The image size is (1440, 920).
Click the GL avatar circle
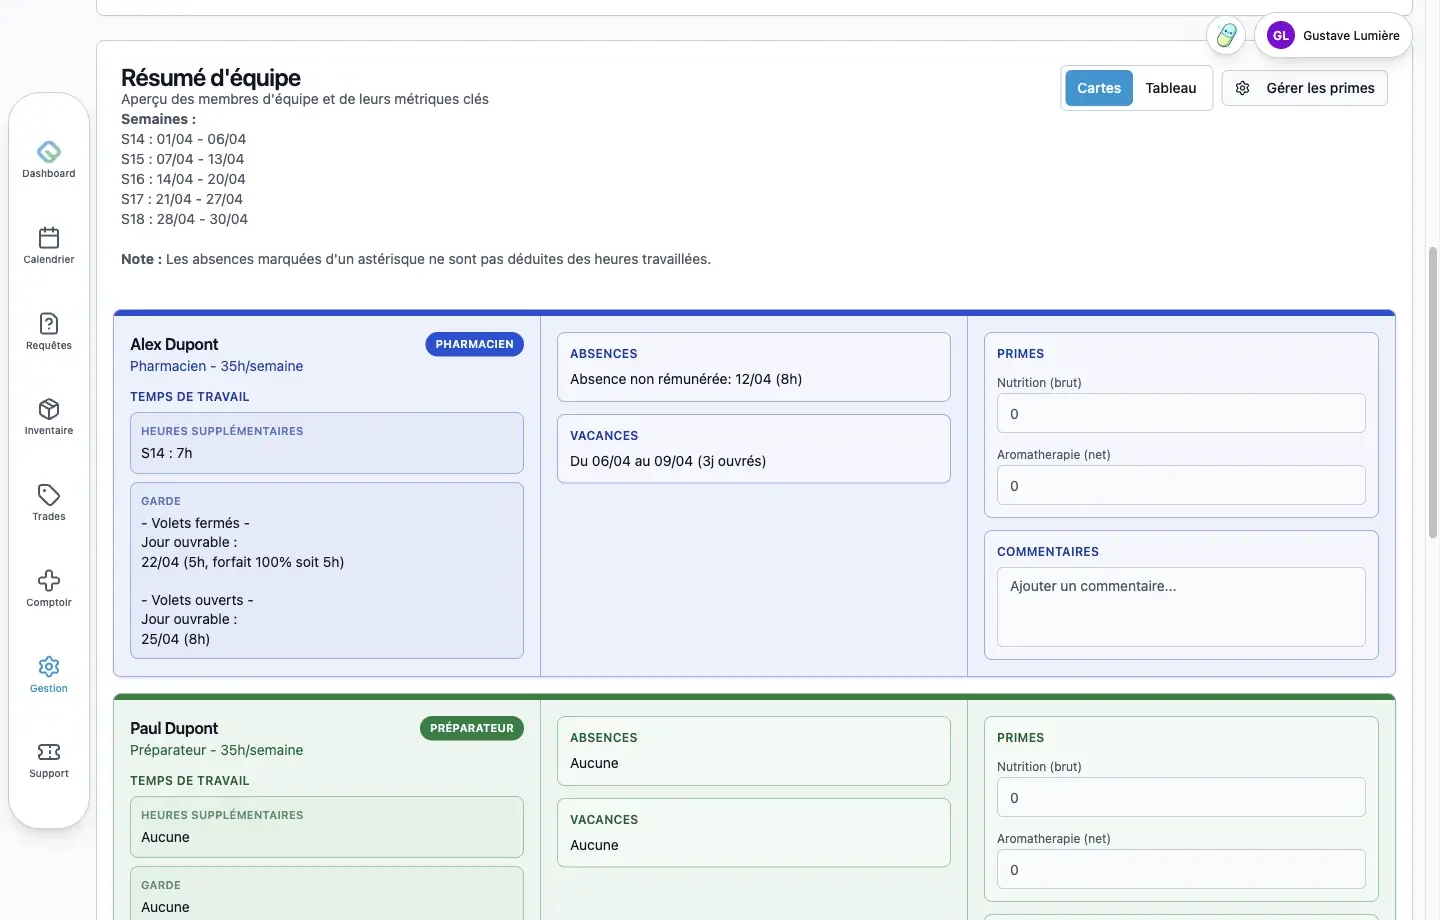click(1280, 36)
